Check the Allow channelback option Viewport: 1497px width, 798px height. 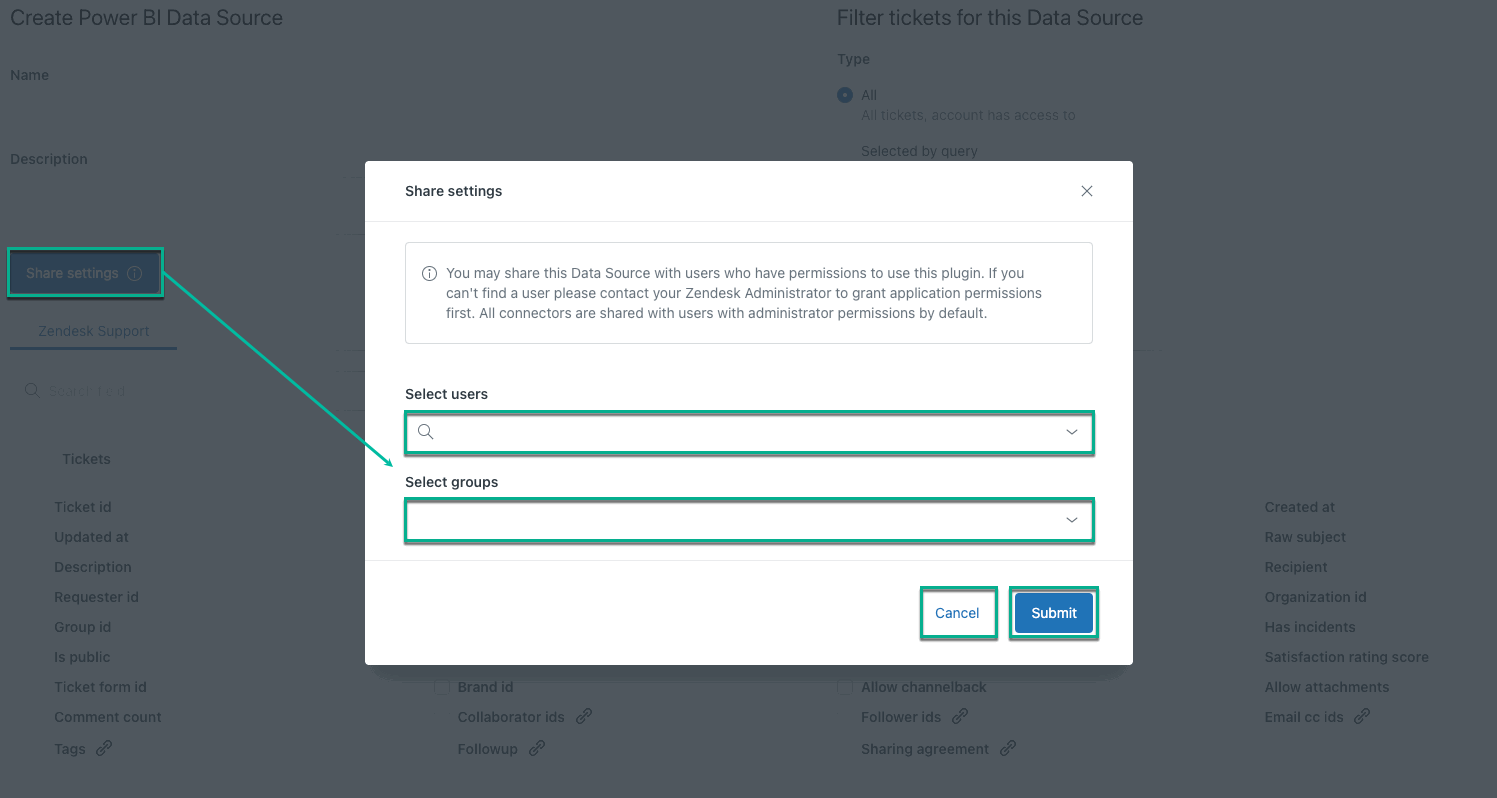click(845, 687)
